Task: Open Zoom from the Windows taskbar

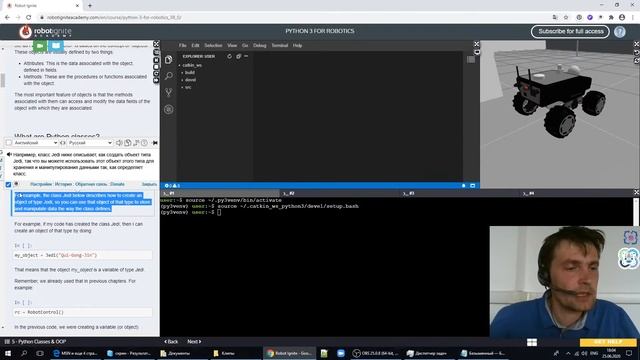Action: 341,353
